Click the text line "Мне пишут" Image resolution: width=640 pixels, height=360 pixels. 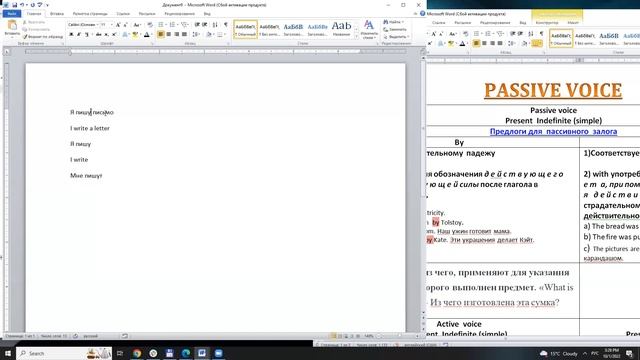point(86,176)
